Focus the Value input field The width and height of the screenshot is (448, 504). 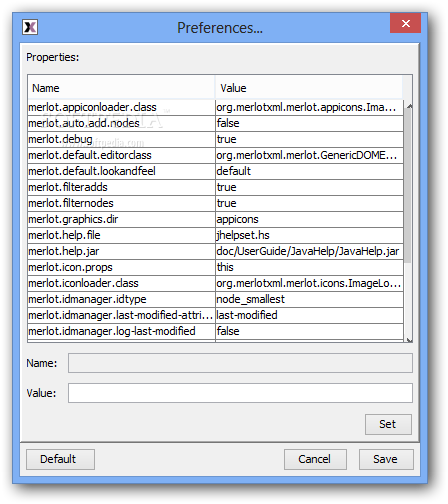(x=240, y=393)
